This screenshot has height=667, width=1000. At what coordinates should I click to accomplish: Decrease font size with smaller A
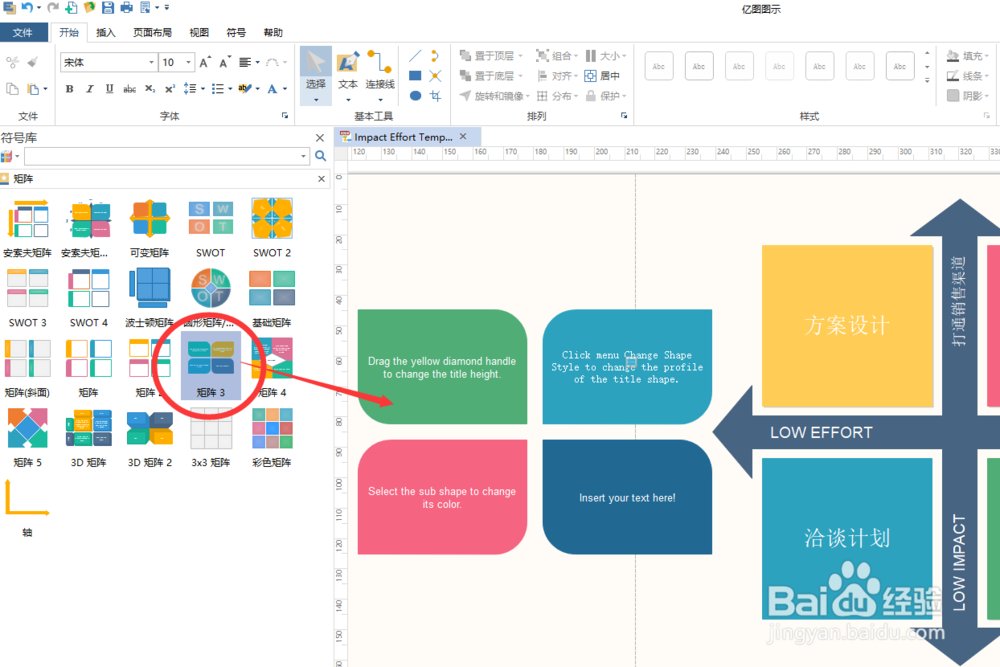pyautogui.click(x=224, y=62)
